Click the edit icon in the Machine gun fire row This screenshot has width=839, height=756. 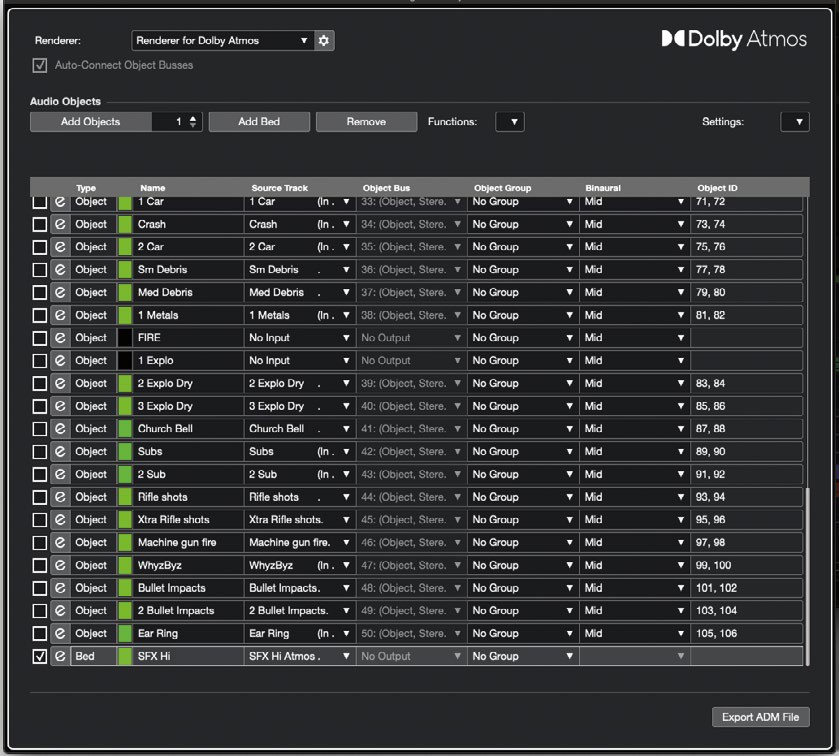[x=60, y=543]
